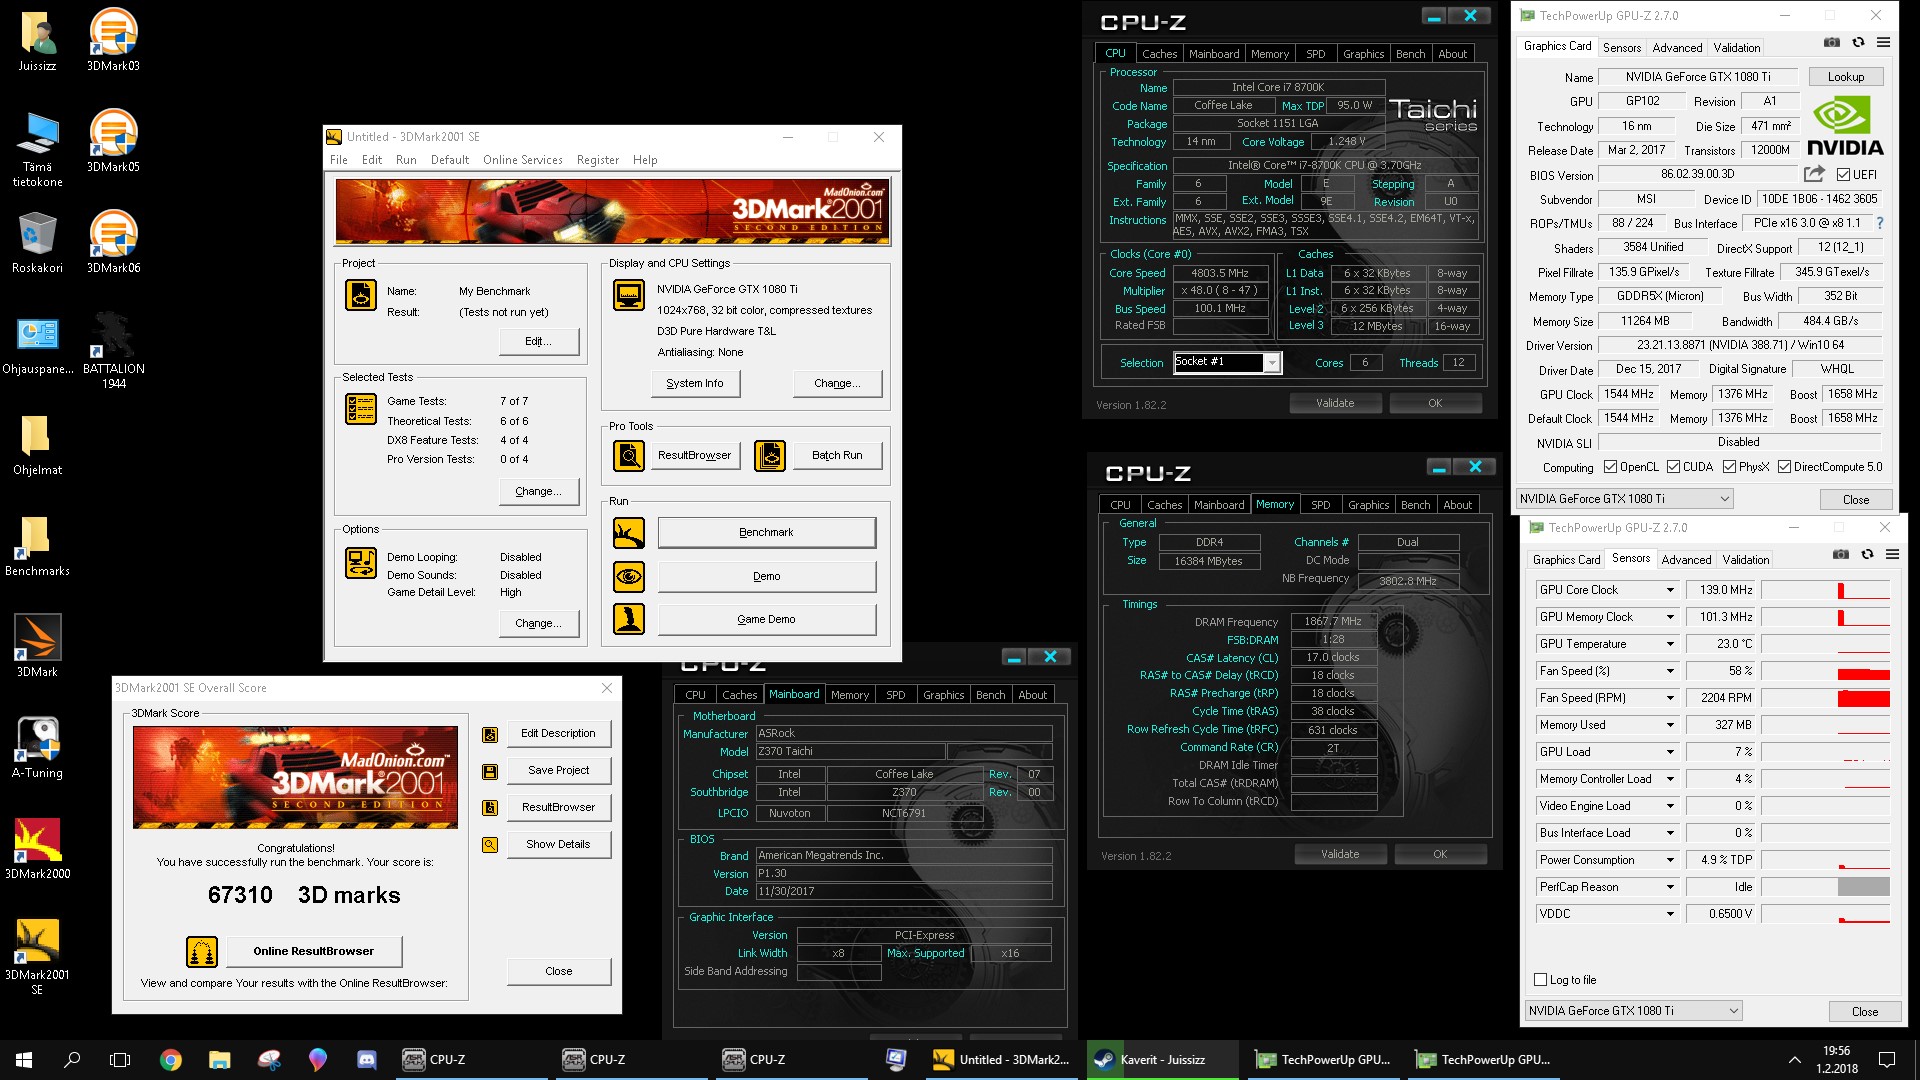
Task: Open the 3DMark05 desktop shortcut
Action: click(x=113, y=141)
